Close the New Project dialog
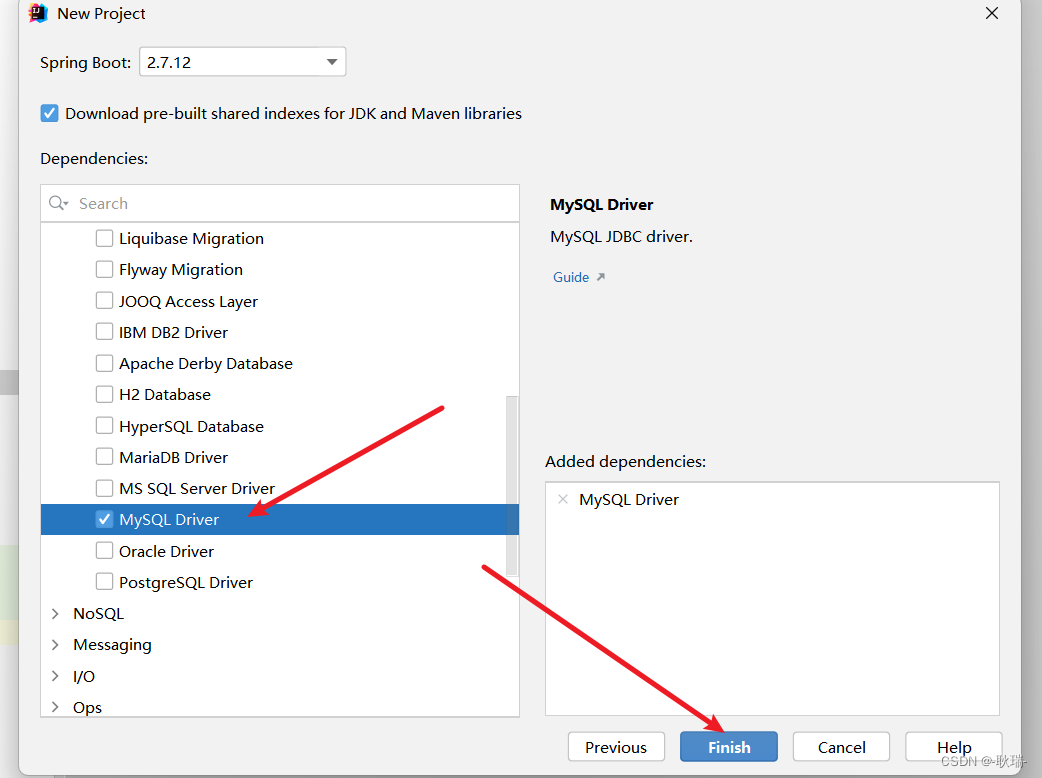The height and width of the screenshot is (778, 1042). (991, 13)
